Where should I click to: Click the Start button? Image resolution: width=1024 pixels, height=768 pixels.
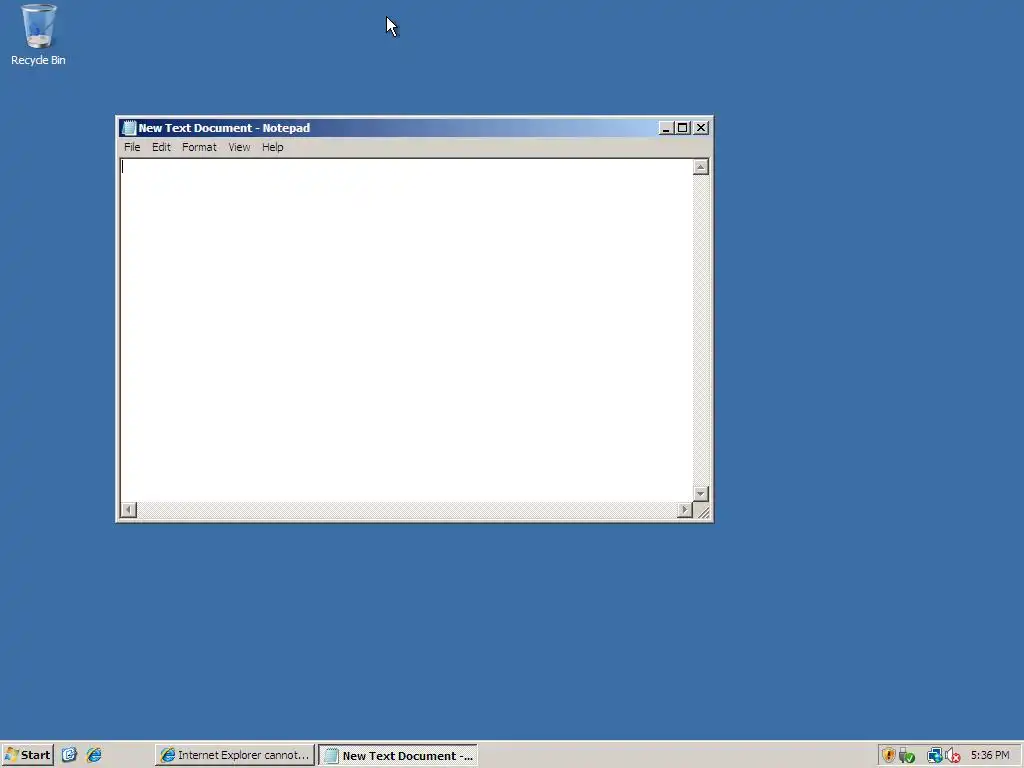(27, 755)
